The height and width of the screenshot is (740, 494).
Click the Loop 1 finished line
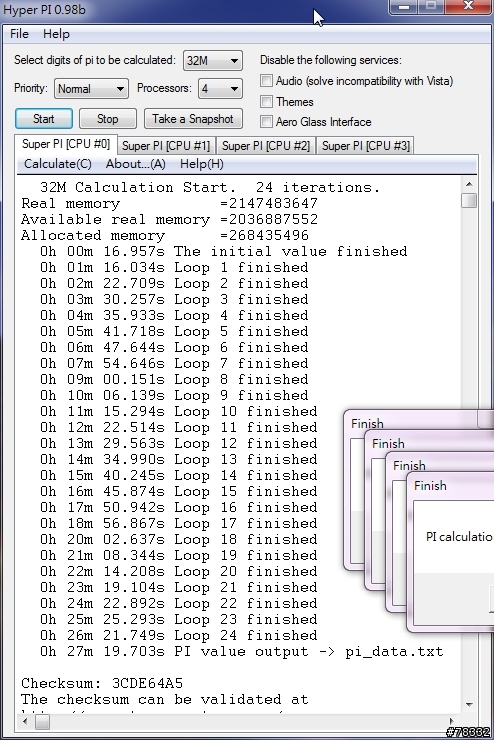(x=174, y=268)
